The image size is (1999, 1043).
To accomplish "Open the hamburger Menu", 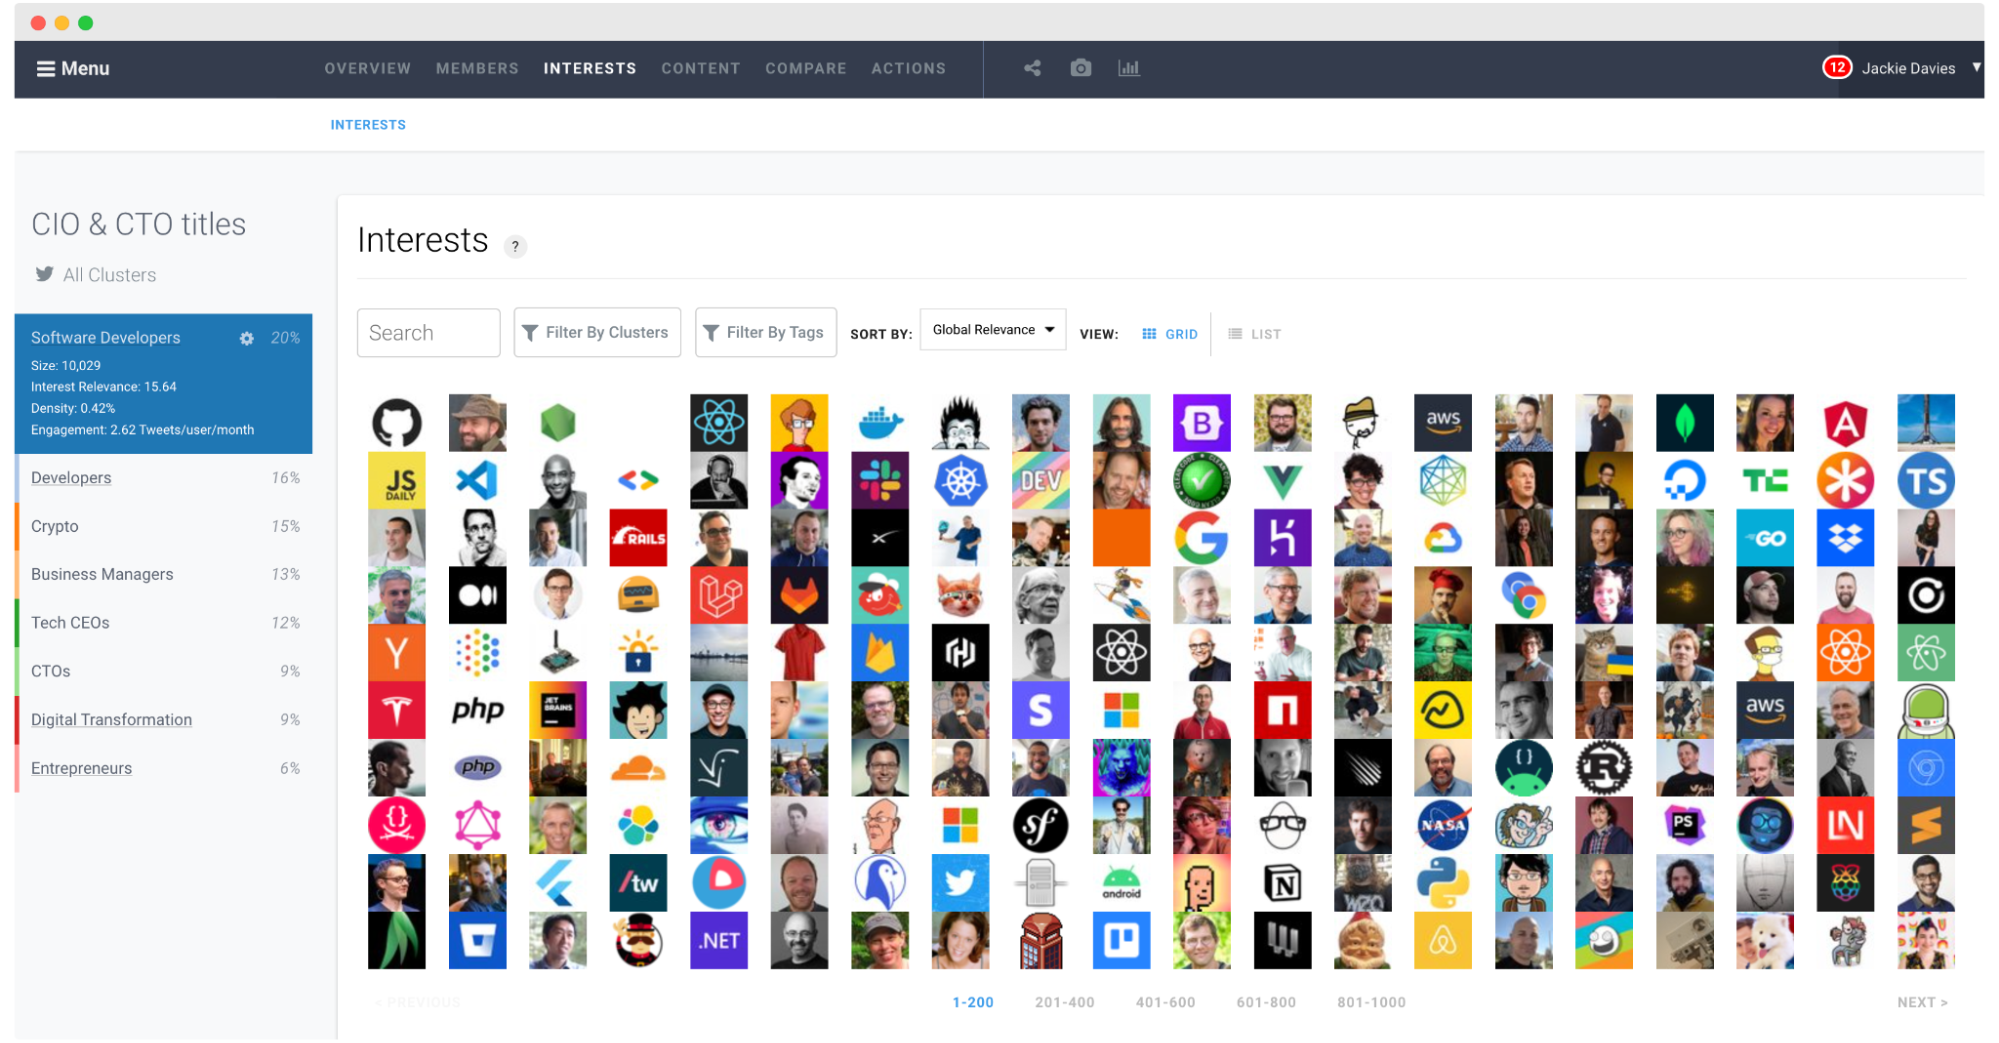I will coord(72,68).
